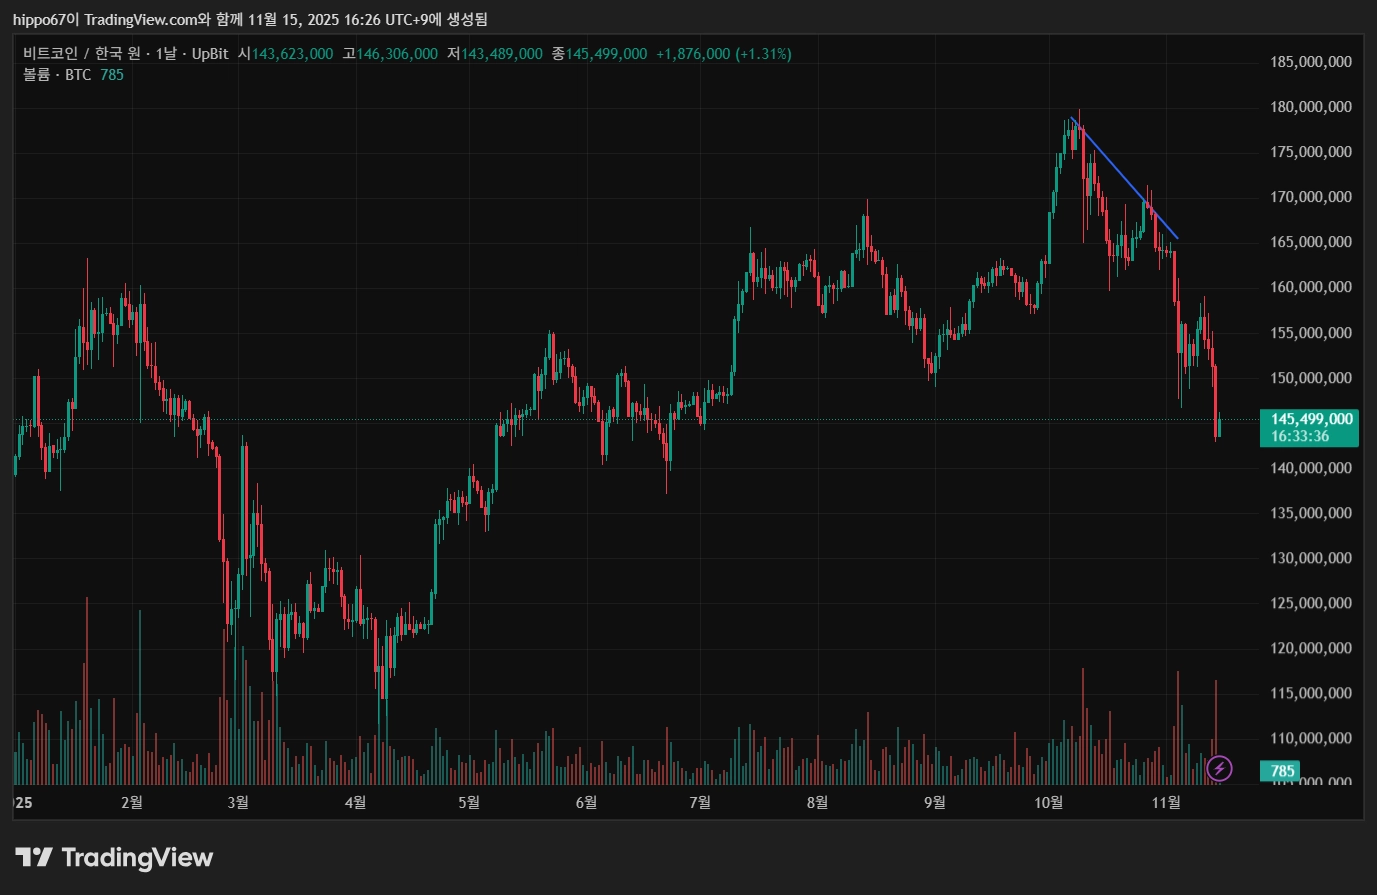Click the closing price value 종145,499,000
1377x895 pixels.
click(x=599, y=54)
